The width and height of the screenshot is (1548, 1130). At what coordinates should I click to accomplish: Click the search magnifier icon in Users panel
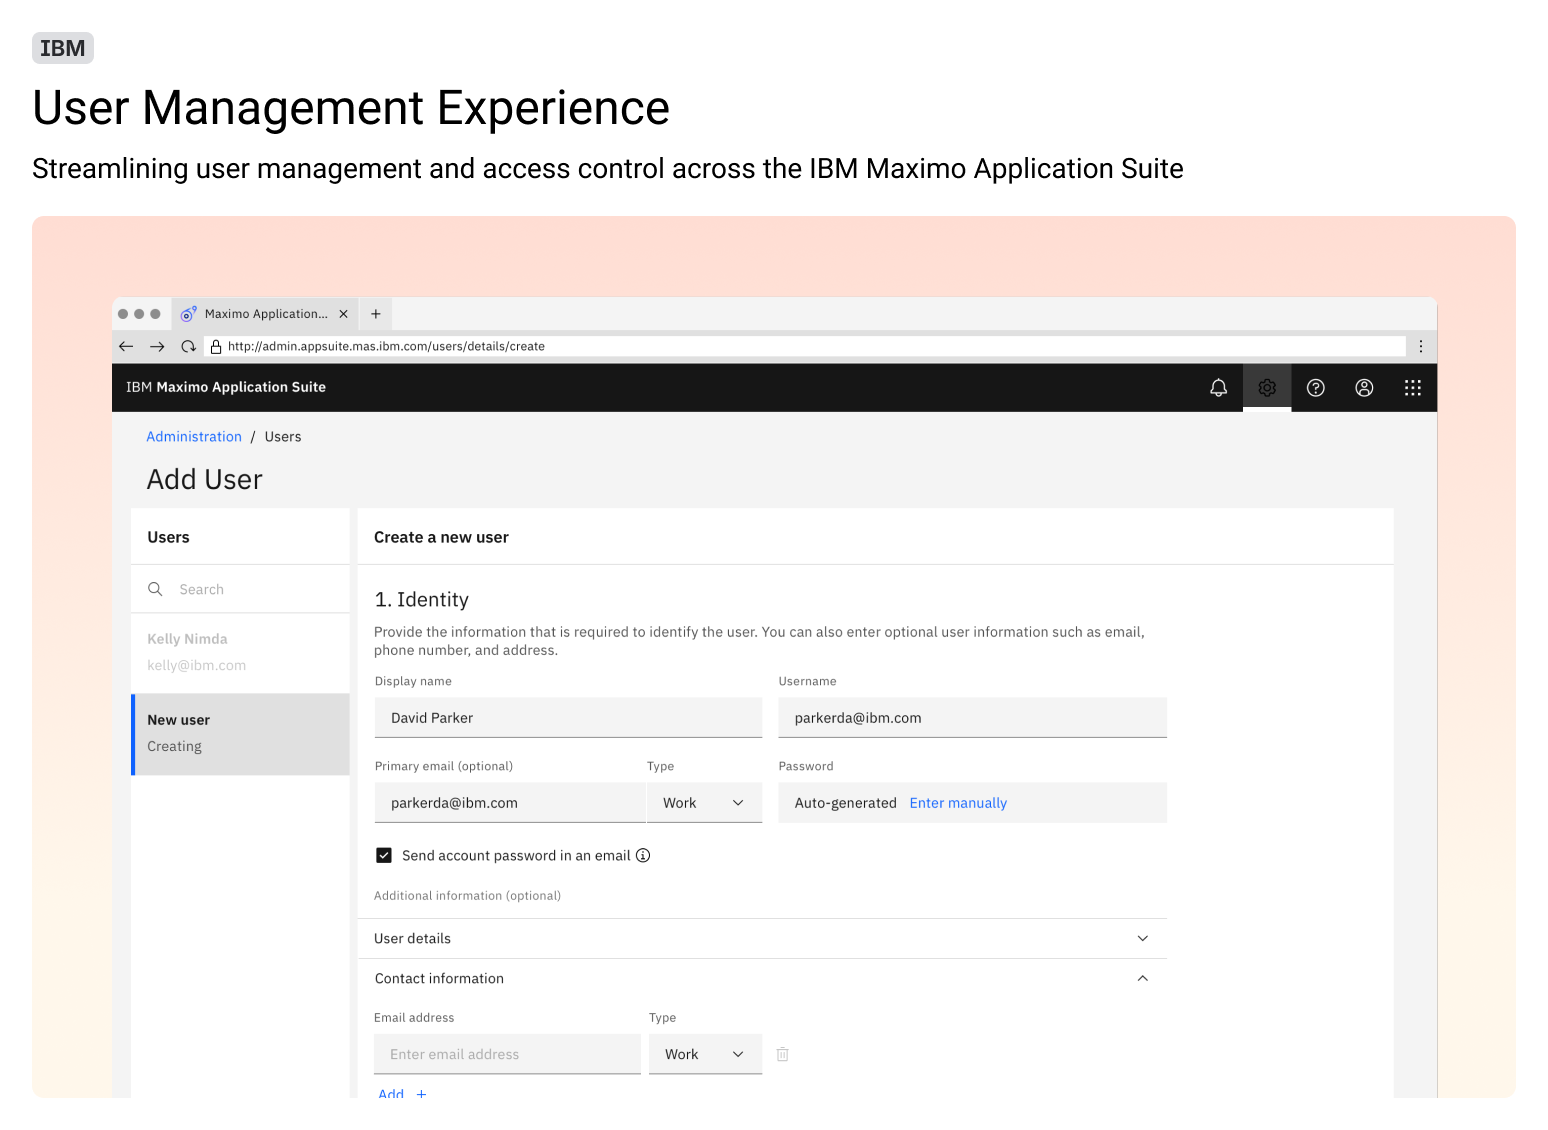pyautogui.click(x=155, y=589)
